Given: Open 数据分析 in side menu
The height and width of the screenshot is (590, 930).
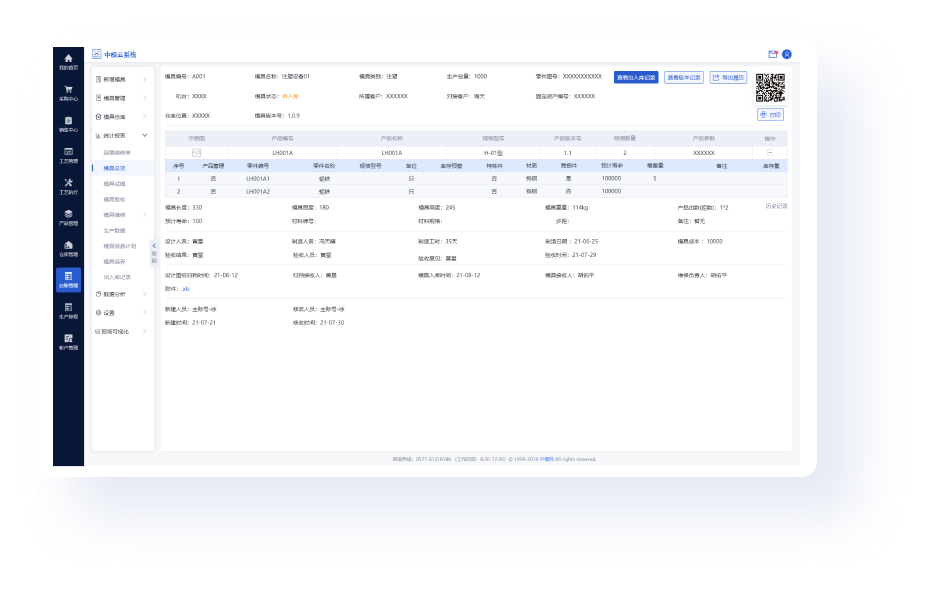Looking at the screenshot, I should point(114,294).
